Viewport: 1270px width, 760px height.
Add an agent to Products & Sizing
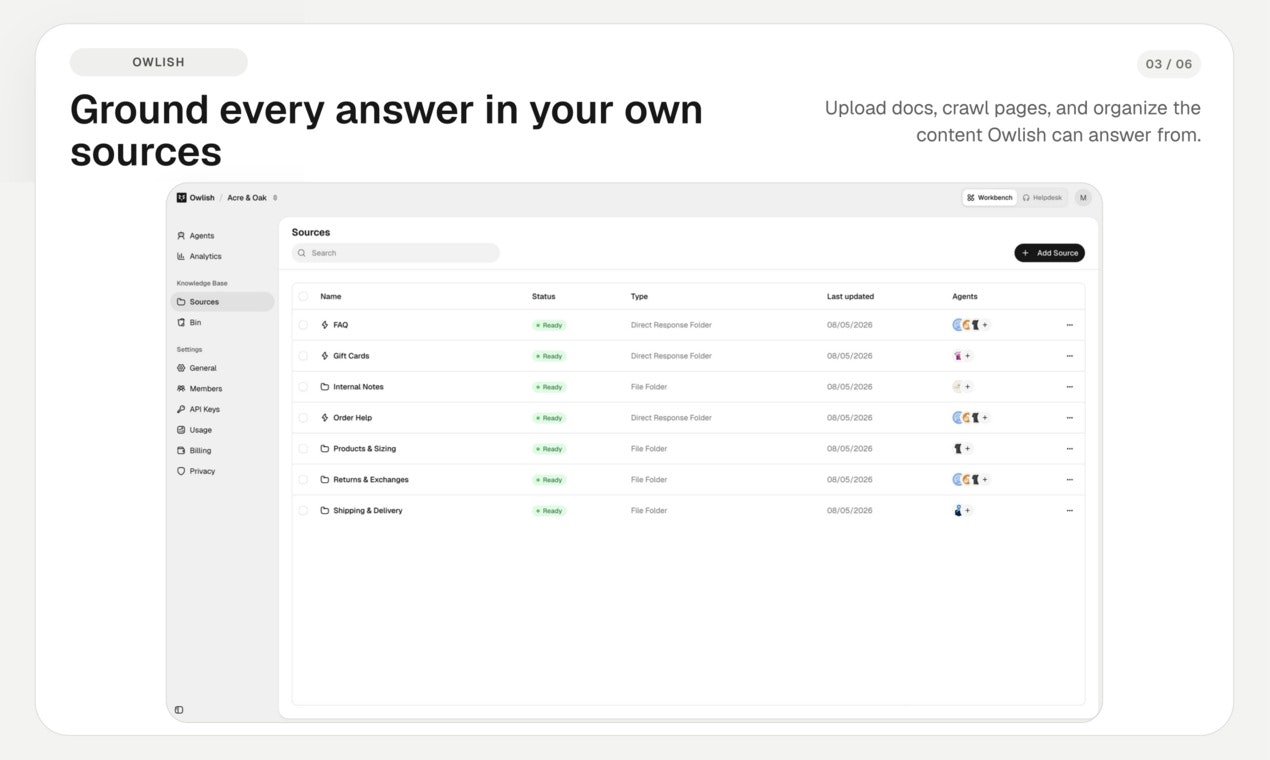click(967, 449)
